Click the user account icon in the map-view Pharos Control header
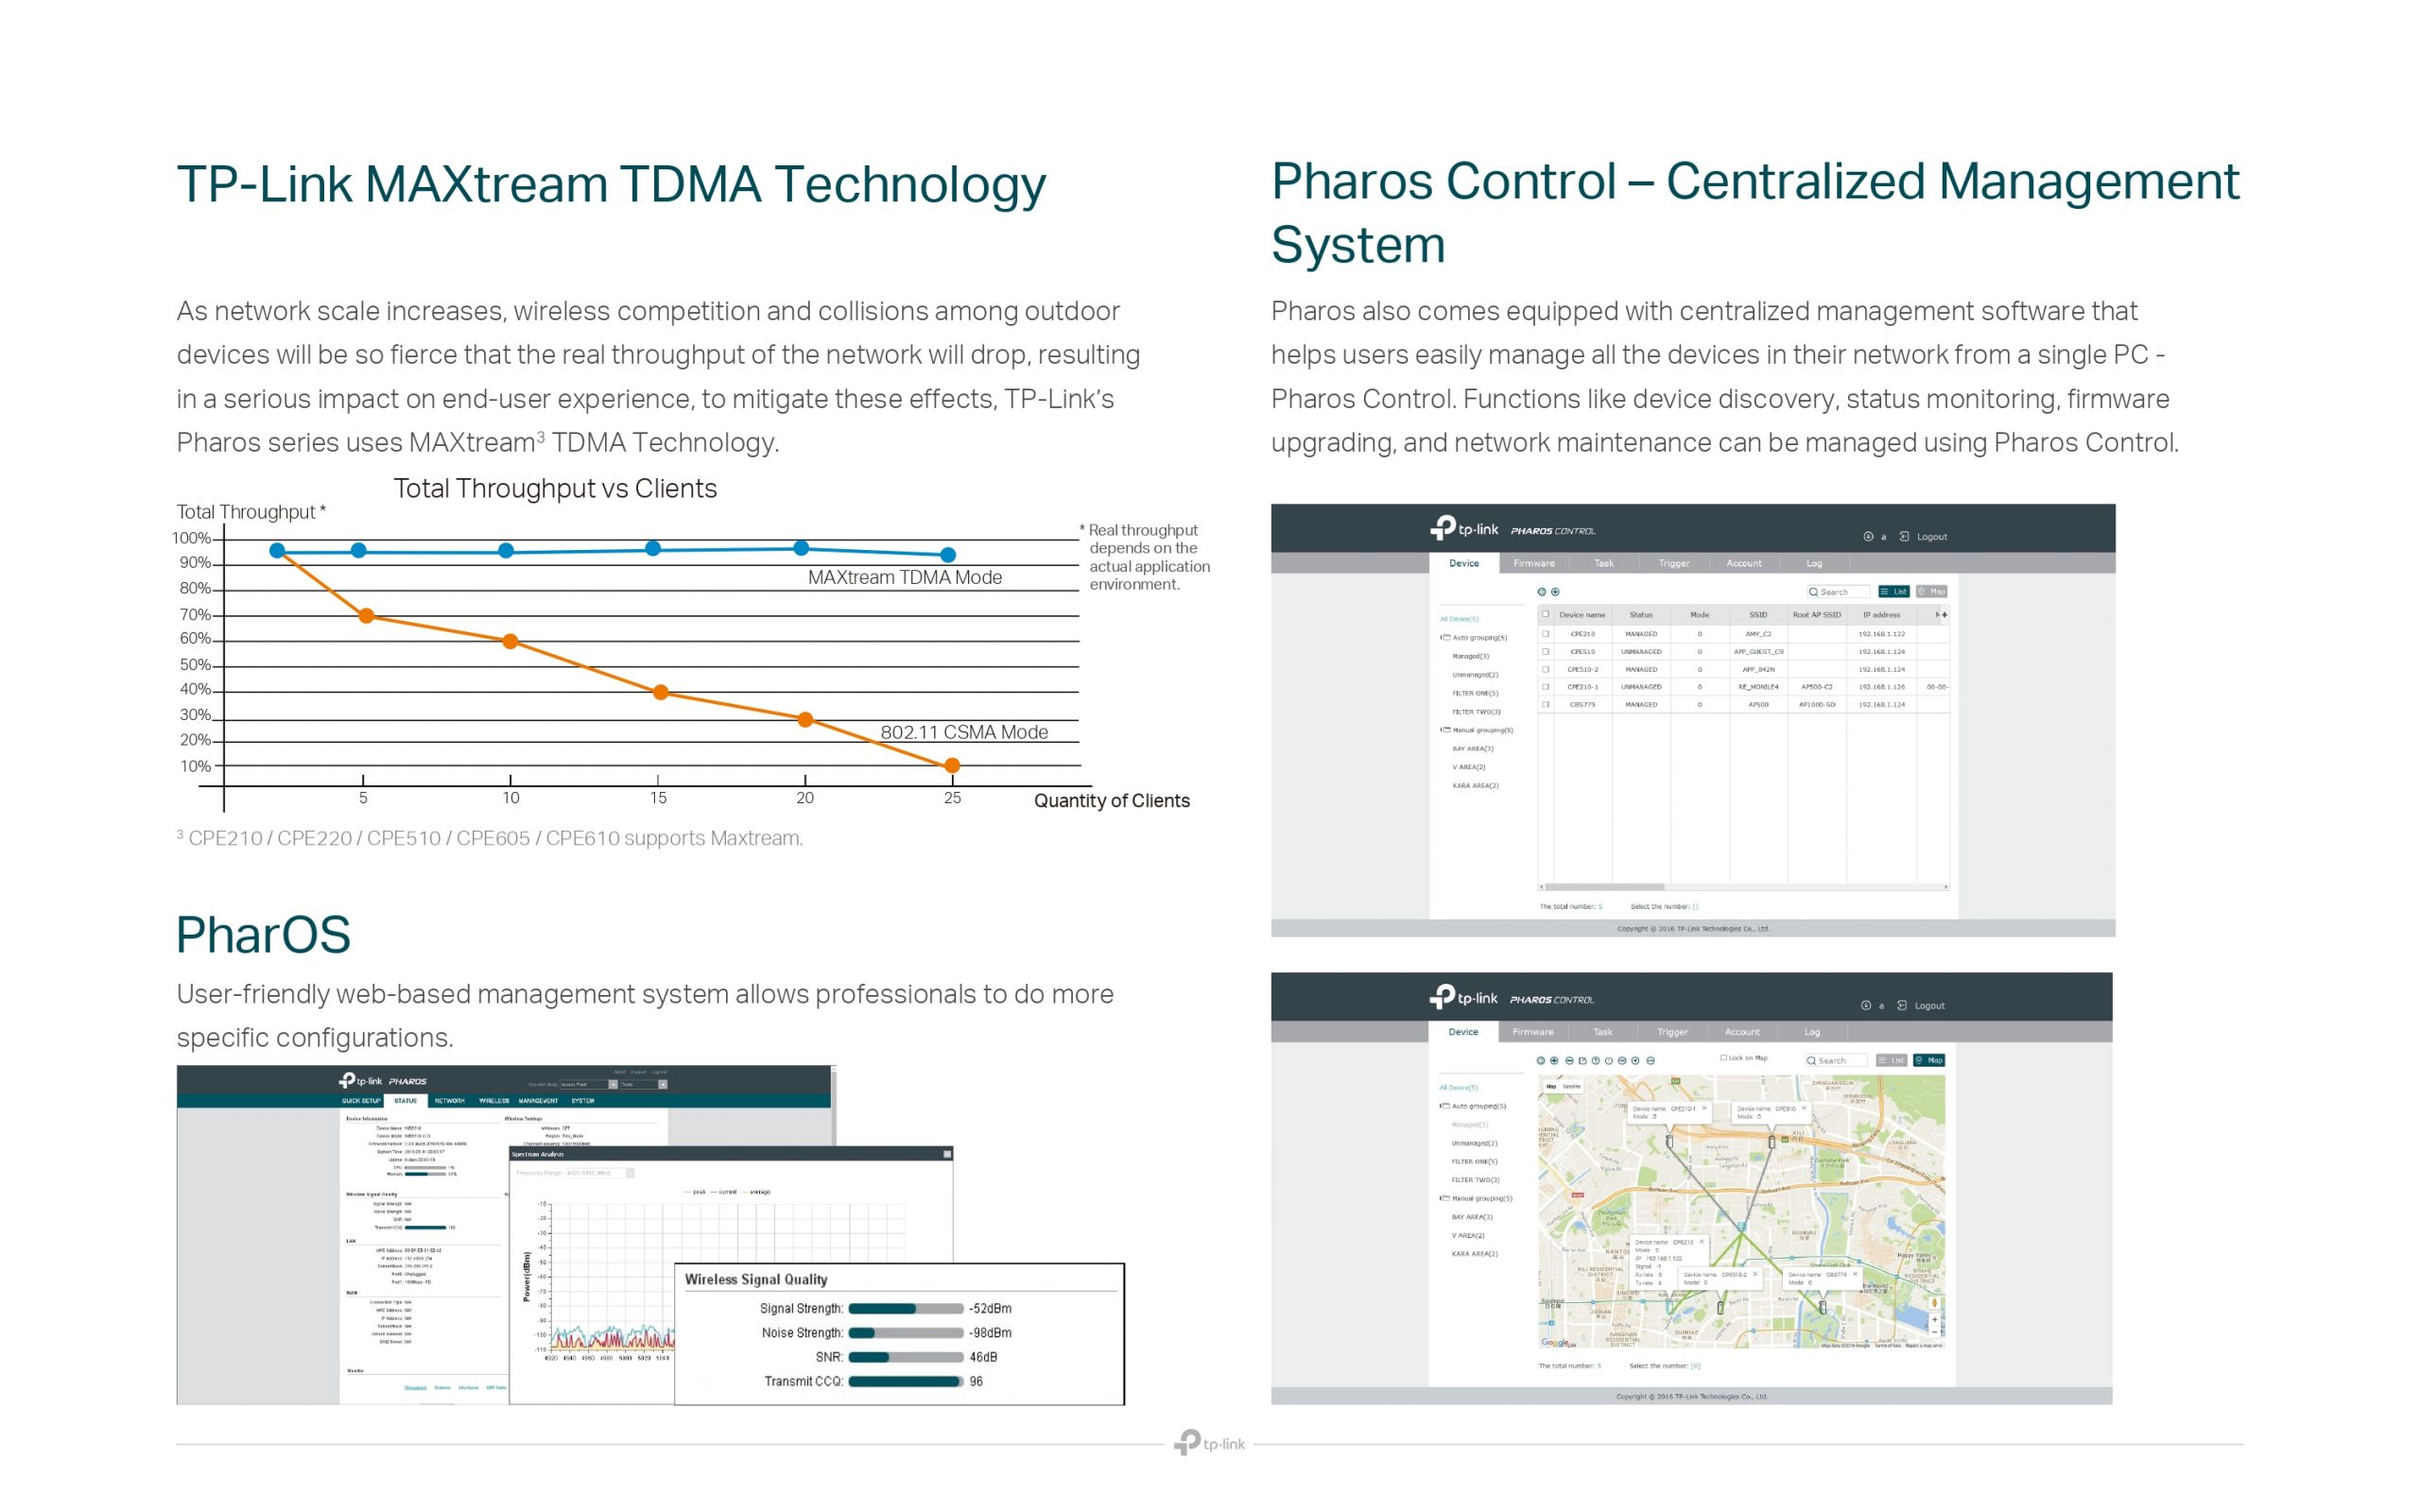Viewport: 2420px width, 1512px height. tap(1866, 1005)
